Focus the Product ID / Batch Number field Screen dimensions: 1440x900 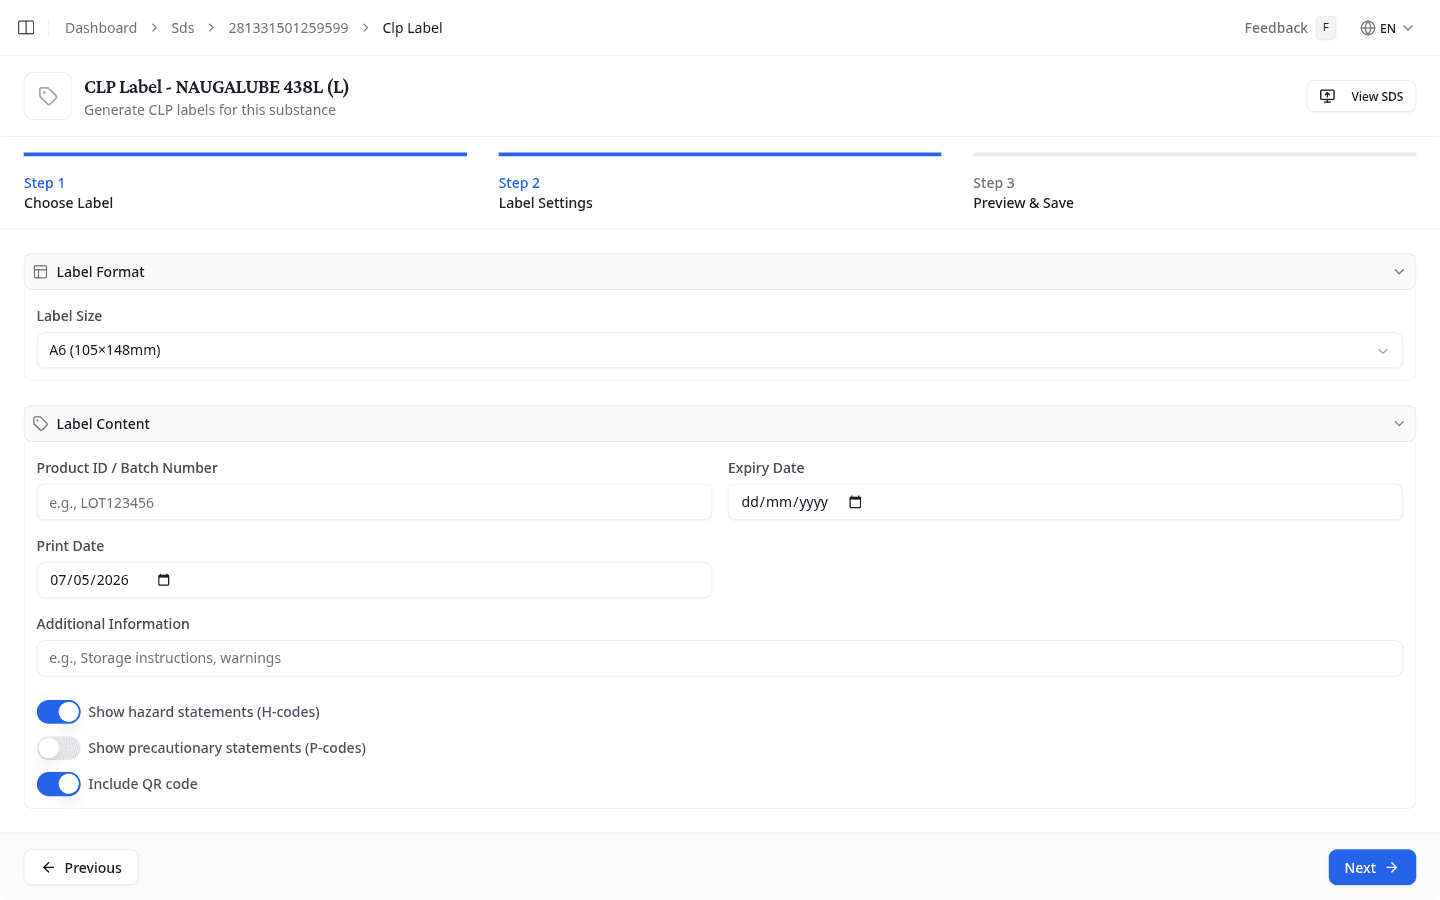click(x=374, y=502)
